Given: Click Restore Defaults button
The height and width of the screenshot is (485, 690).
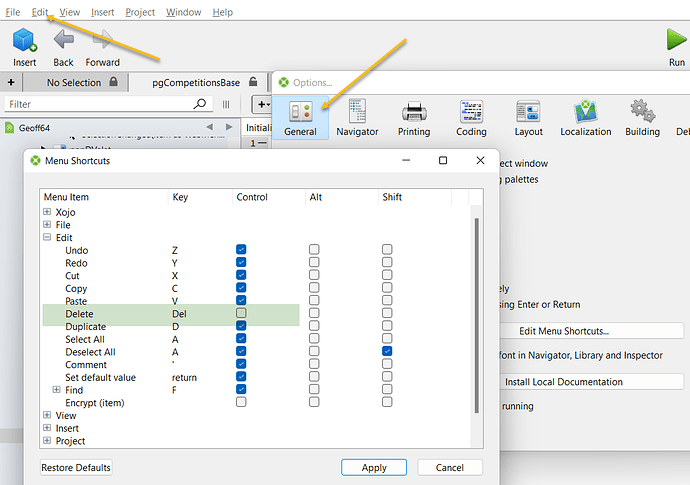Looking at the screenshot, I should point(76,467).
